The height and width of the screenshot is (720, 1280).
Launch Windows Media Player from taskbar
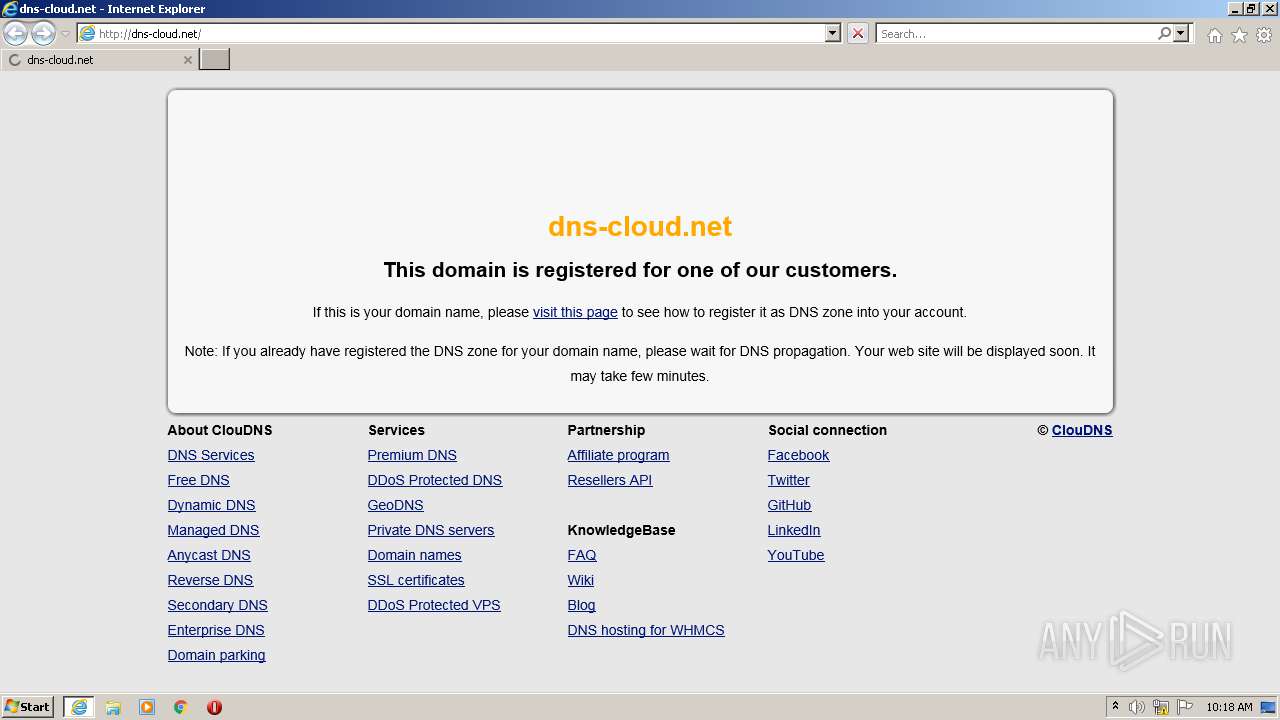click(x=147, y=707)
